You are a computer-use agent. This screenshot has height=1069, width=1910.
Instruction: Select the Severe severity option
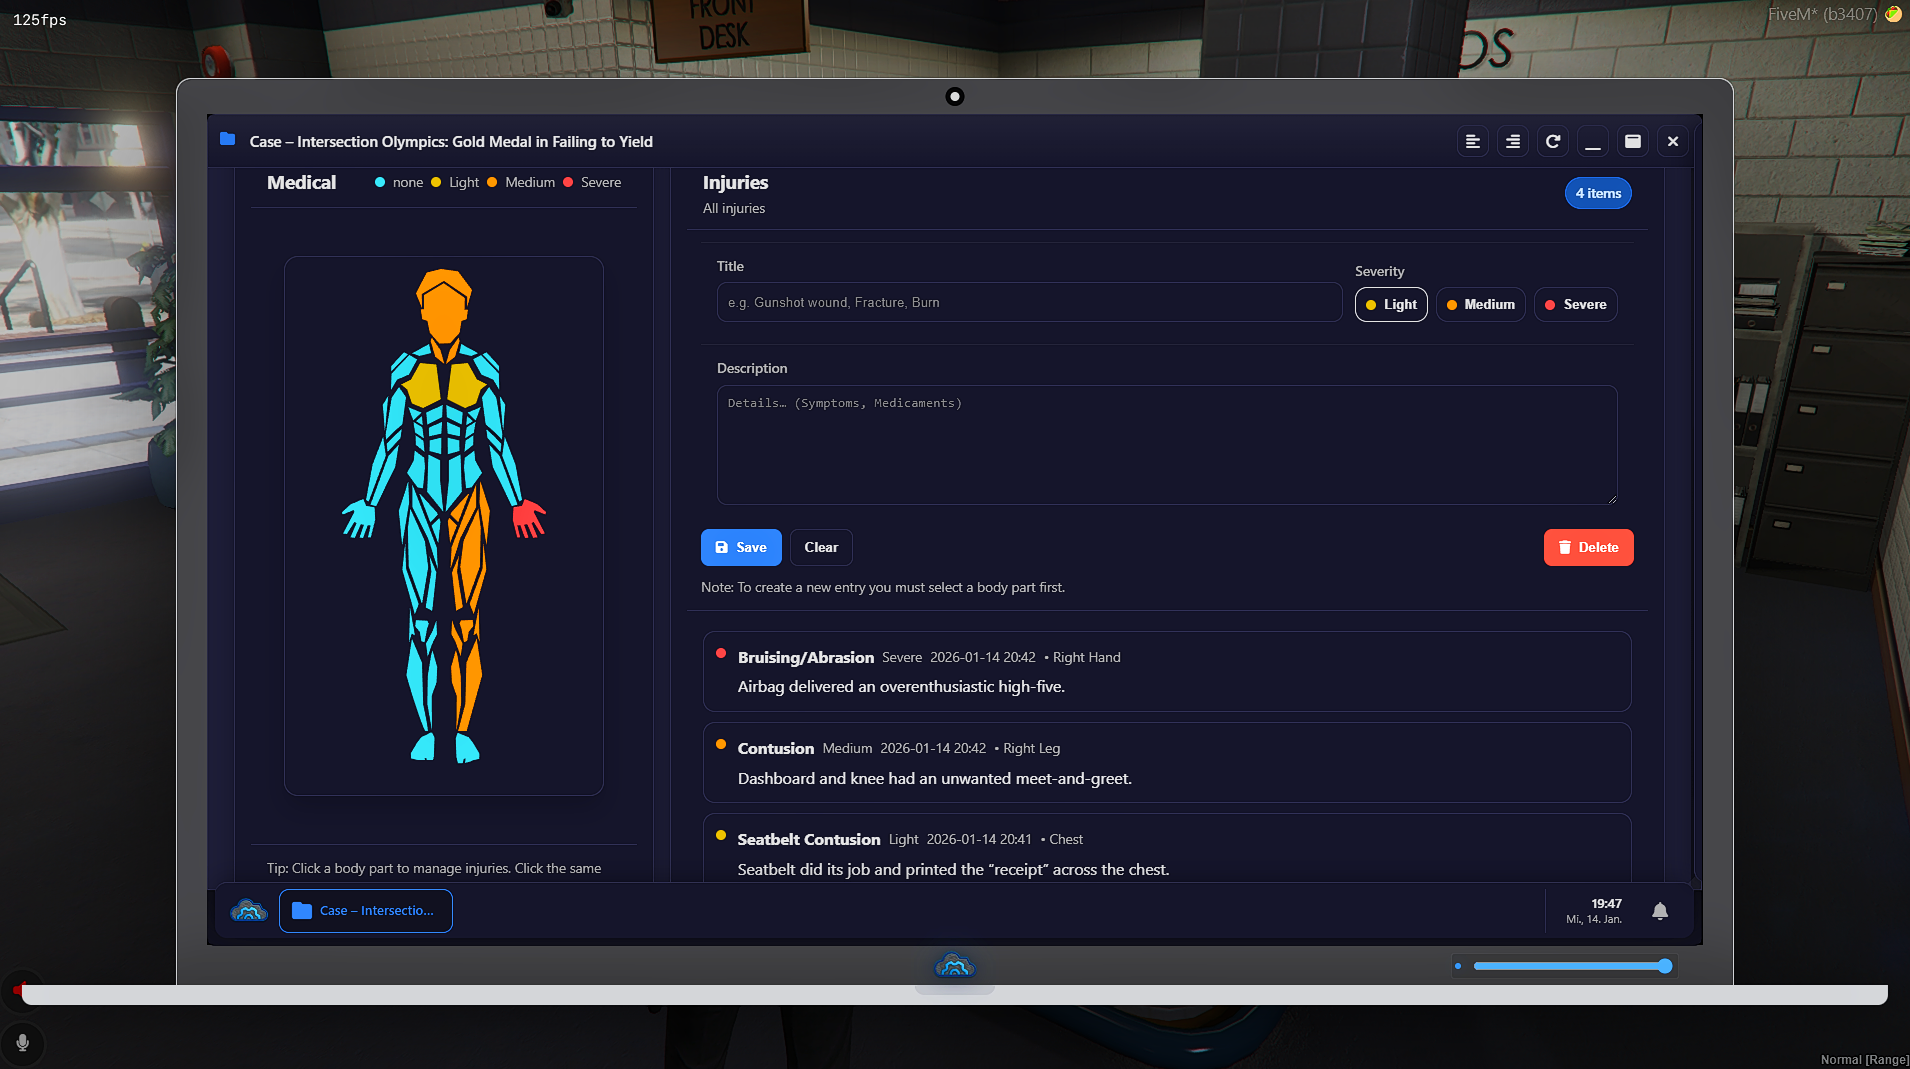pyautogui.click(x=1574, y=304)
